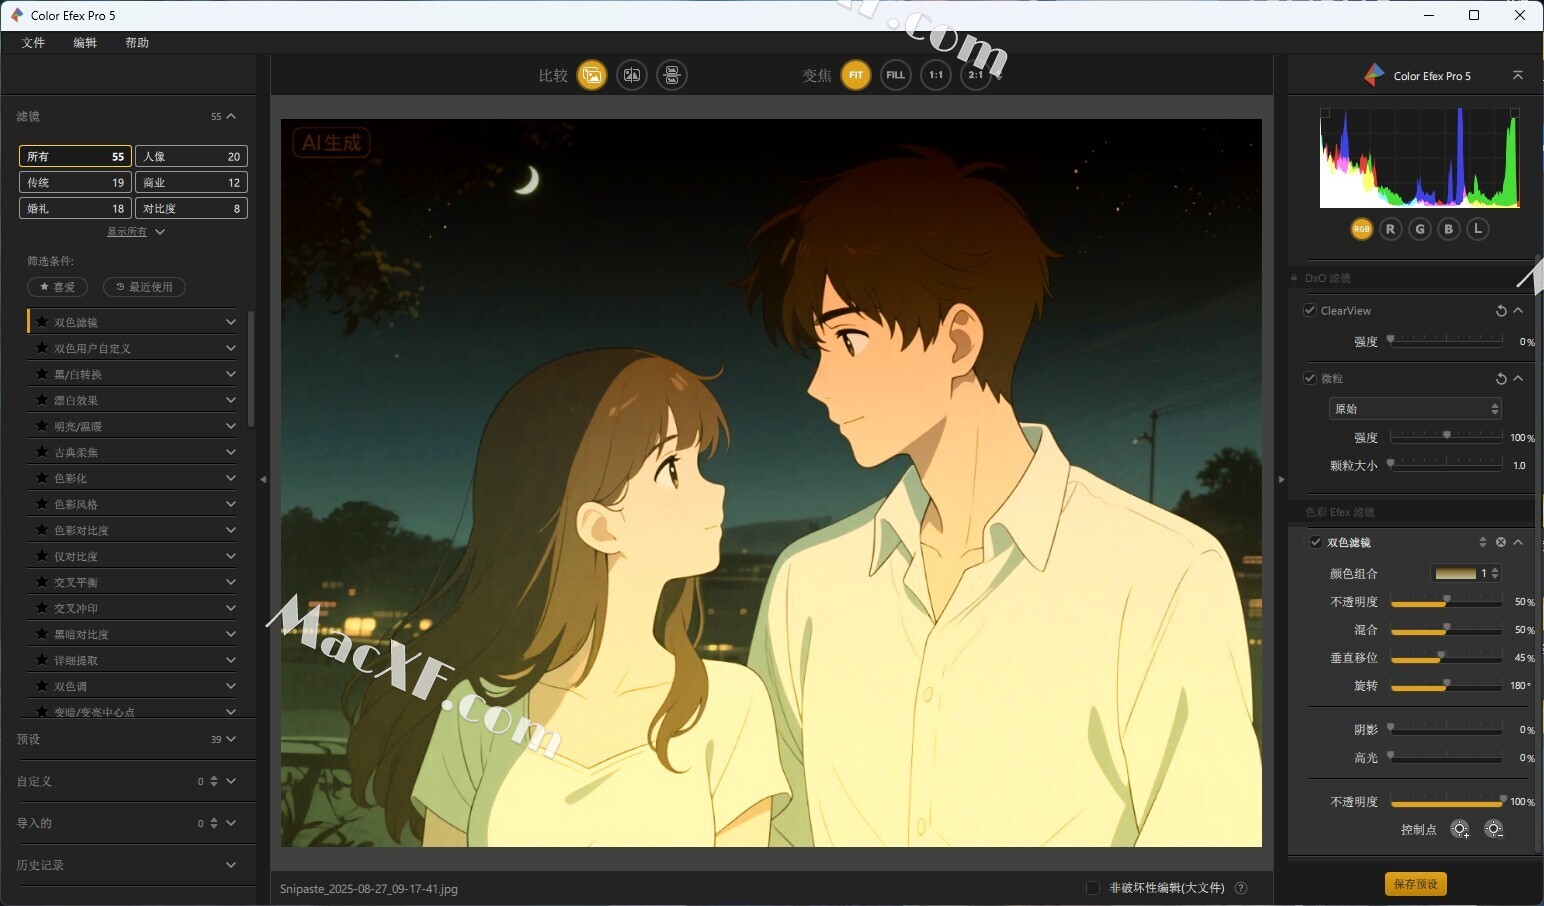Collapse the ClearView panel chevron
The width and height of the screenshot is (1544, 906).
[x=1518, y=310]
